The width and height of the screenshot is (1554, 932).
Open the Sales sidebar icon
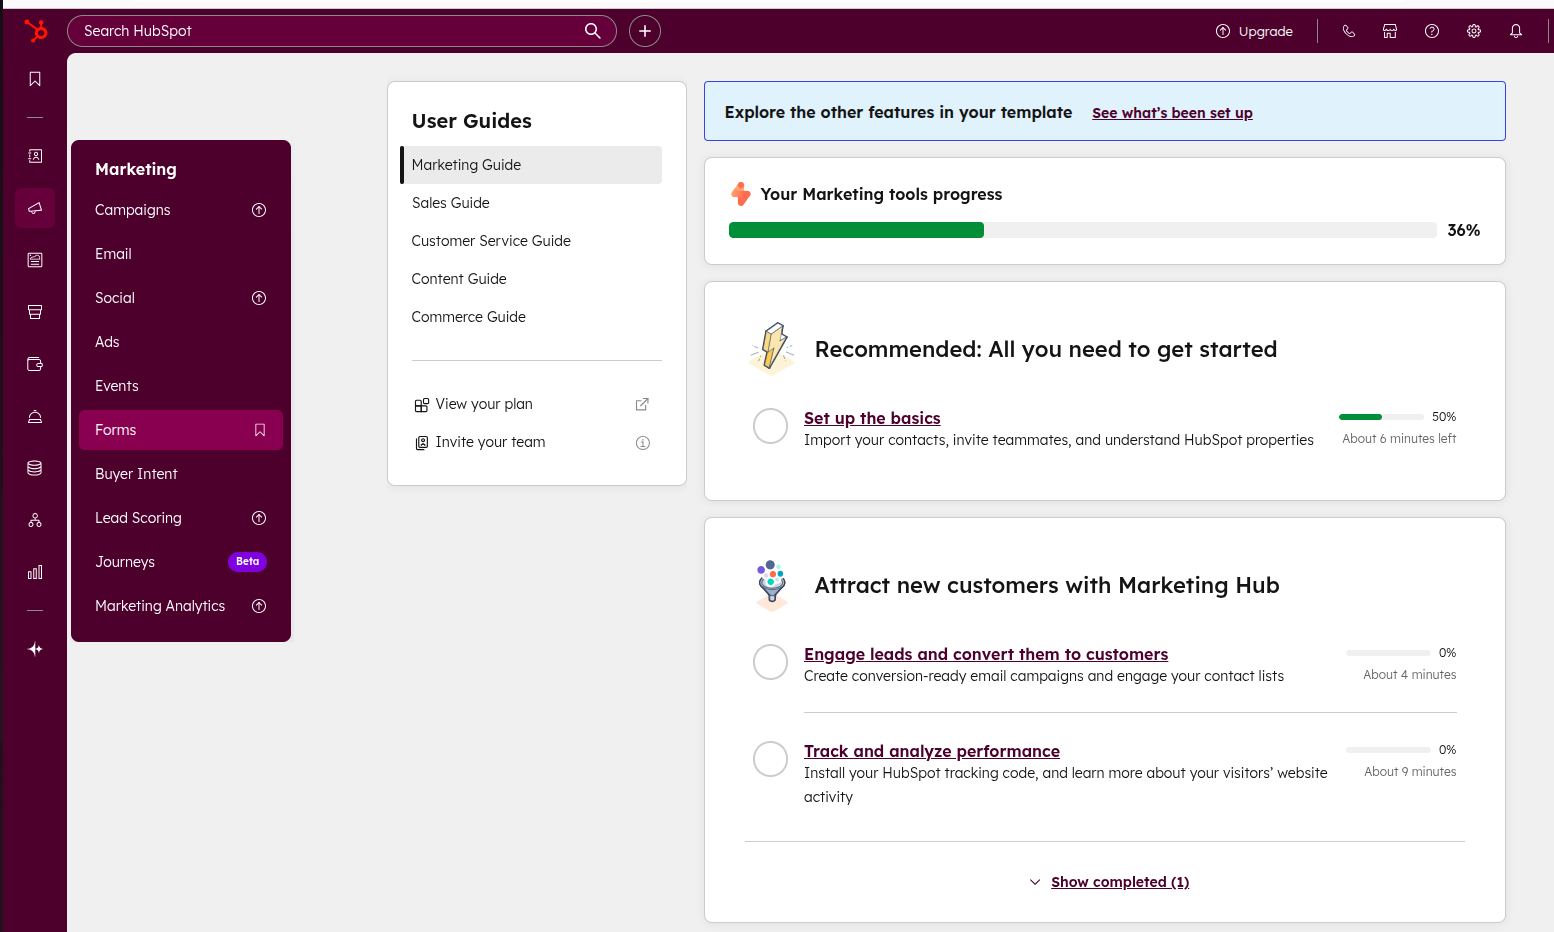[x=35, y=312]
